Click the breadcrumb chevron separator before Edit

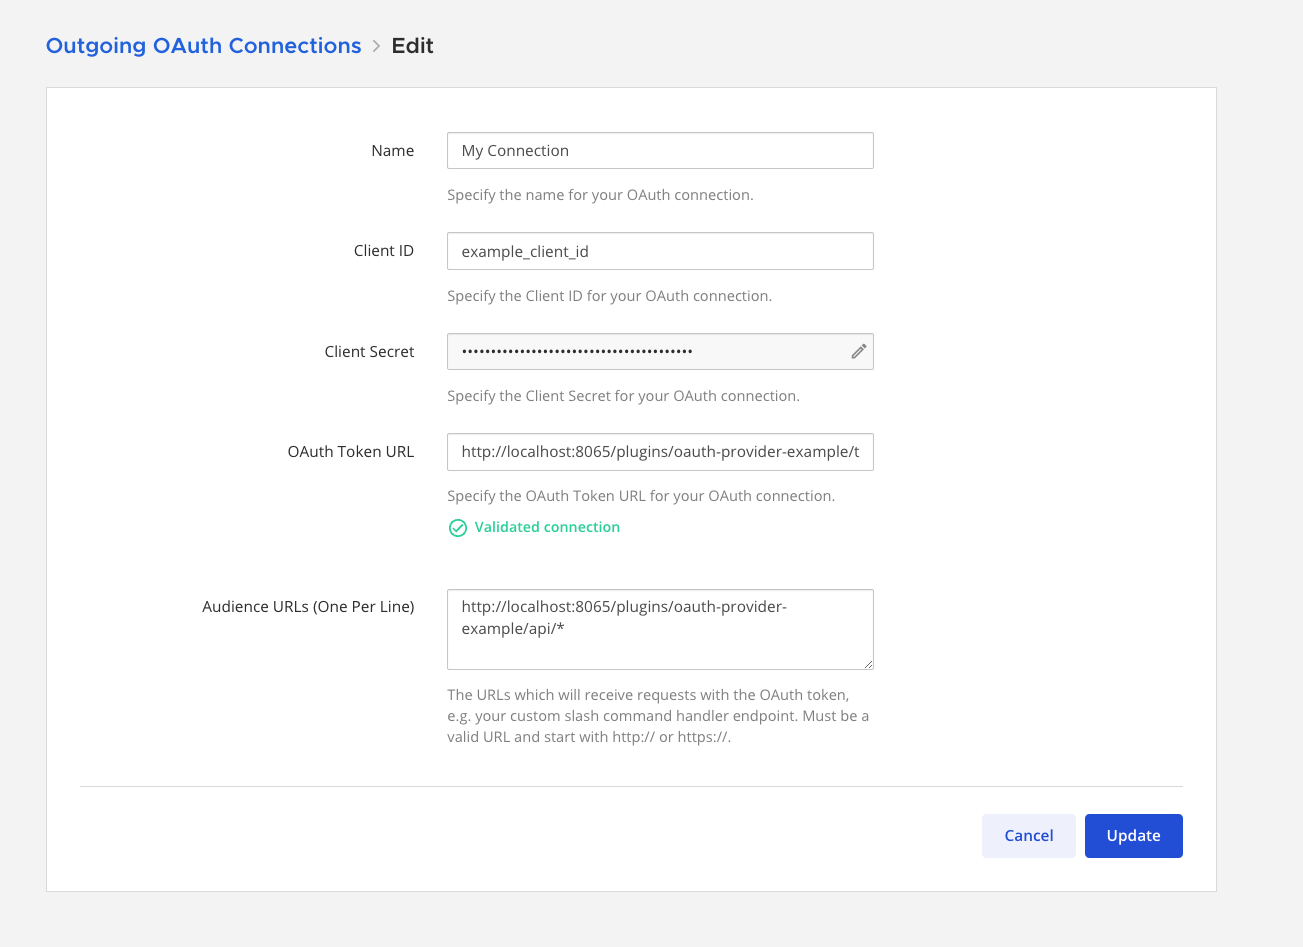tap(377, 46)
